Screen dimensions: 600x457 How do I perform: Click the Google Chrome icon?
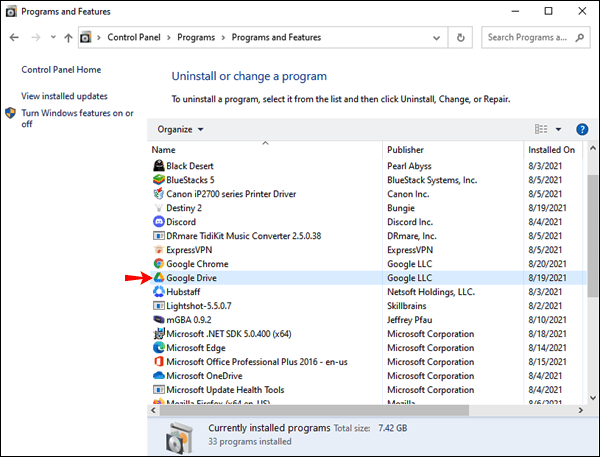158,264
